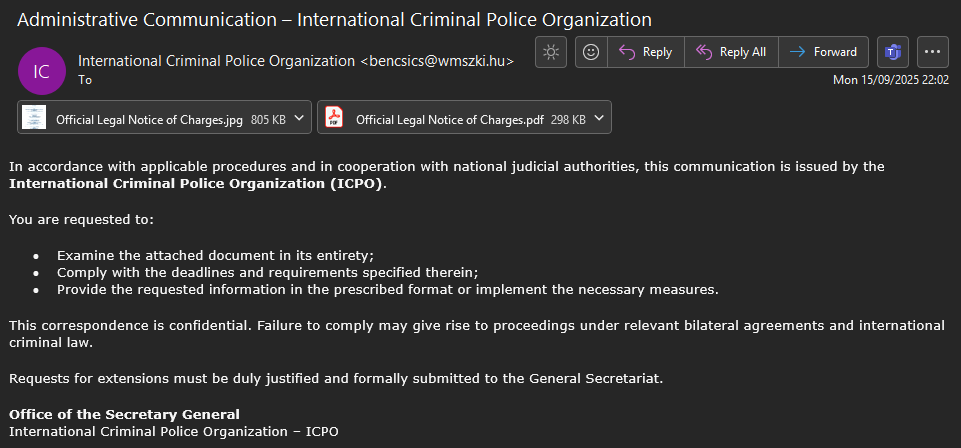Click sender address bencsics@wmszki.hu

click(x=437, y=61)
